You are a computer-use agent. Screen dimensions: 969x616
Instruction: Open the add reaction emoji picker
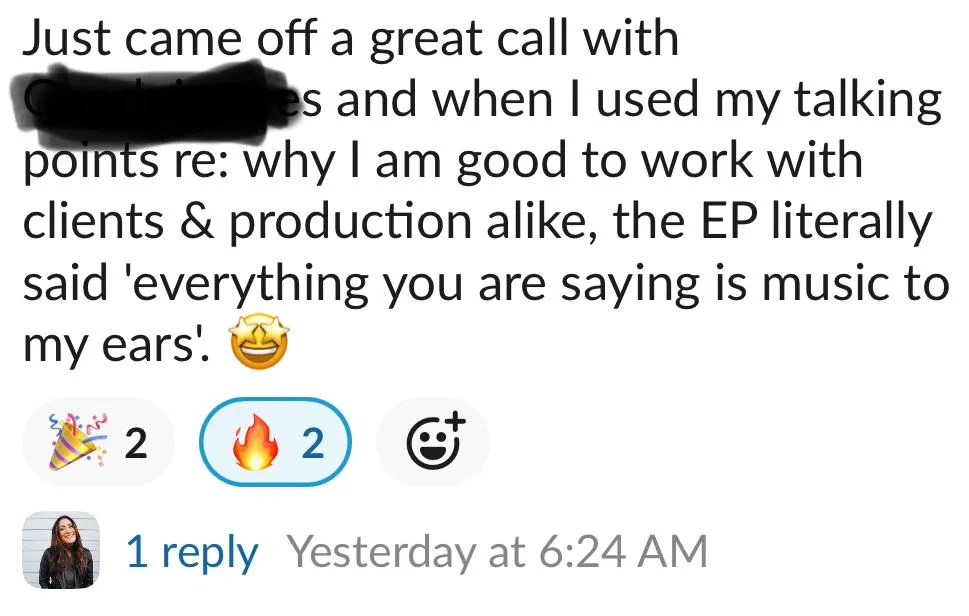tap(433, 442)
